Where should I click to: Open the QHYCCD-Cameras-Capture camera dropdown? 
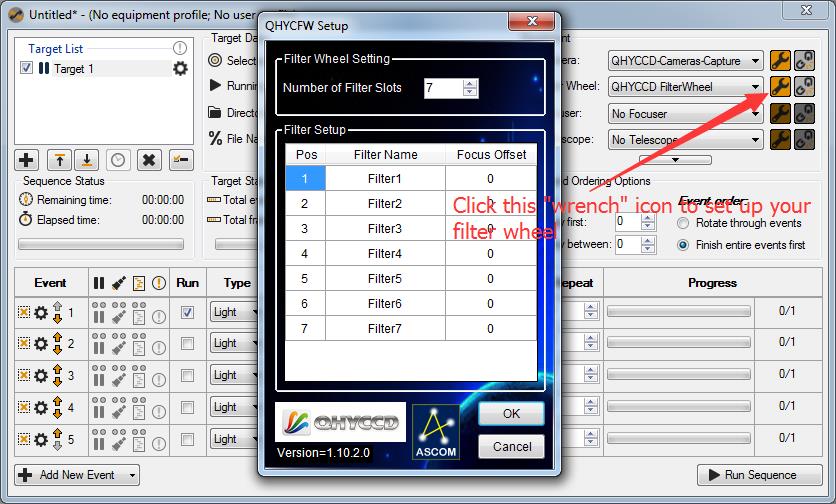click(x=685, y=61)
